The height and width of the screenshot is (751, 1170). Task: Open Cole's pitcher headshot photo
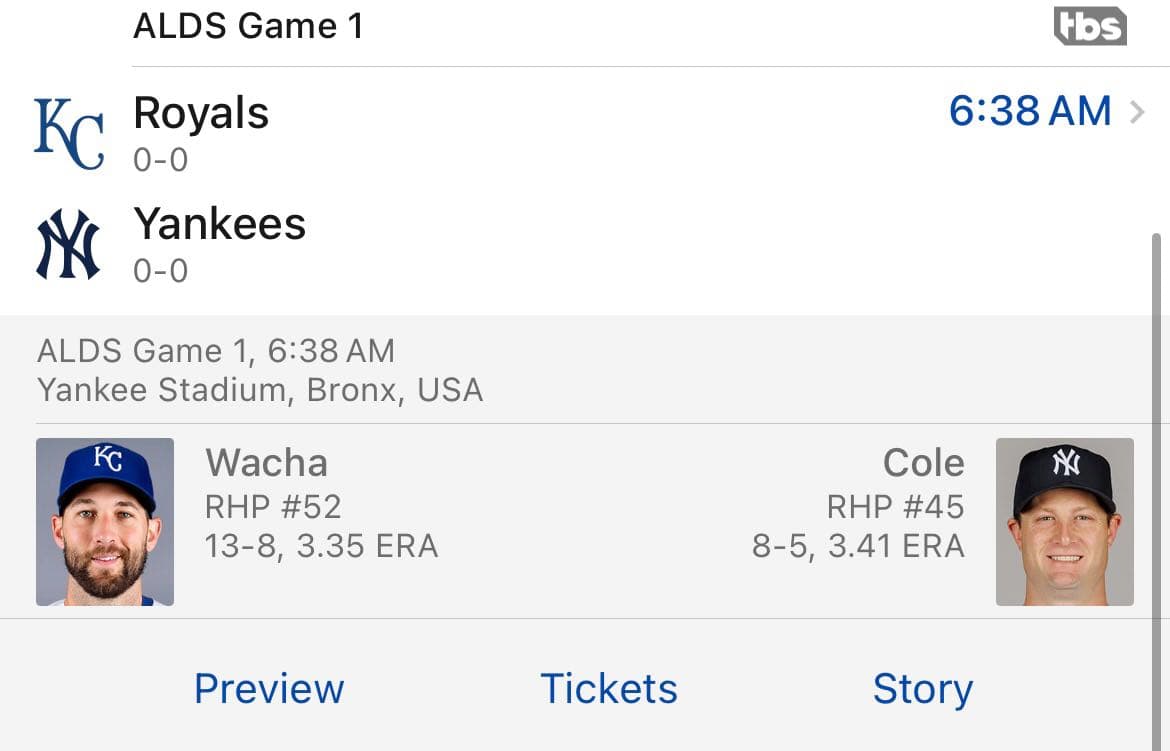click(1064, 521)
